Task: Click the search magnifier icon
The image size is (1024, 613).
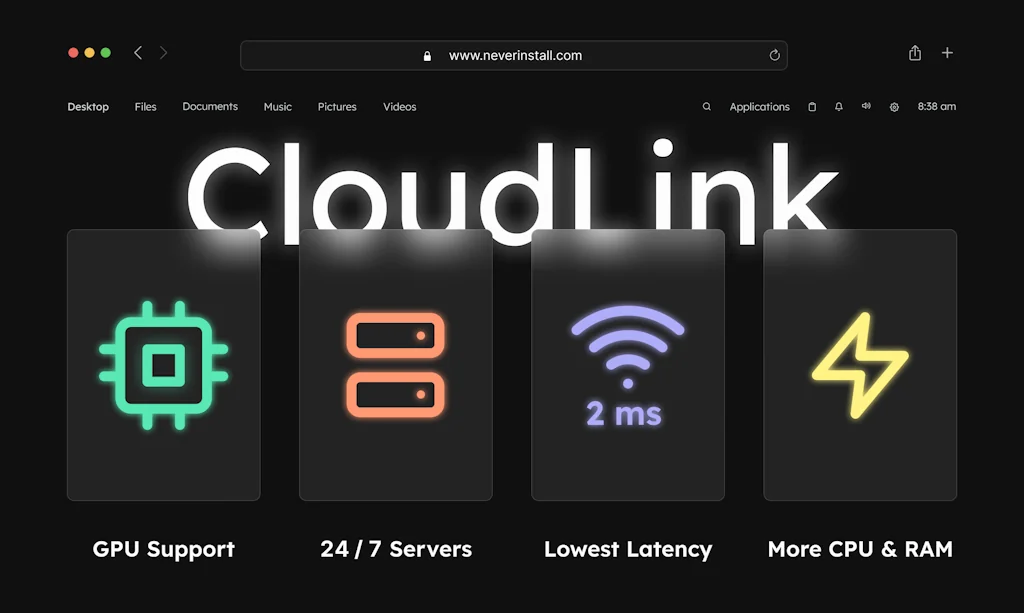Action: tap(707, 107)
